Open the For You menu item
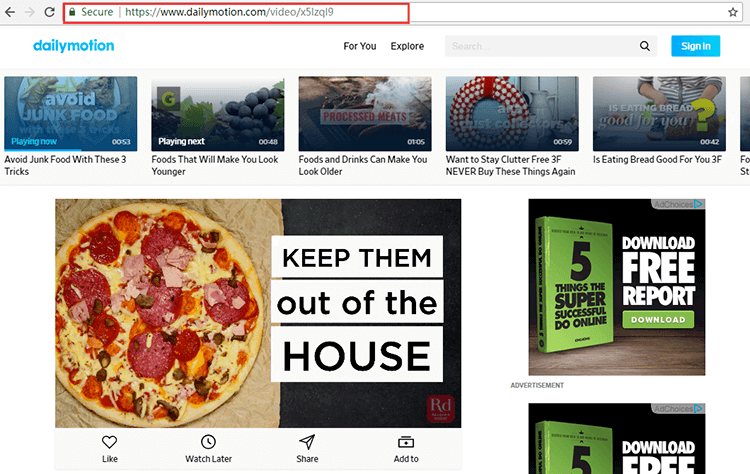The image size is (750, 474). (x=360, y=46)
